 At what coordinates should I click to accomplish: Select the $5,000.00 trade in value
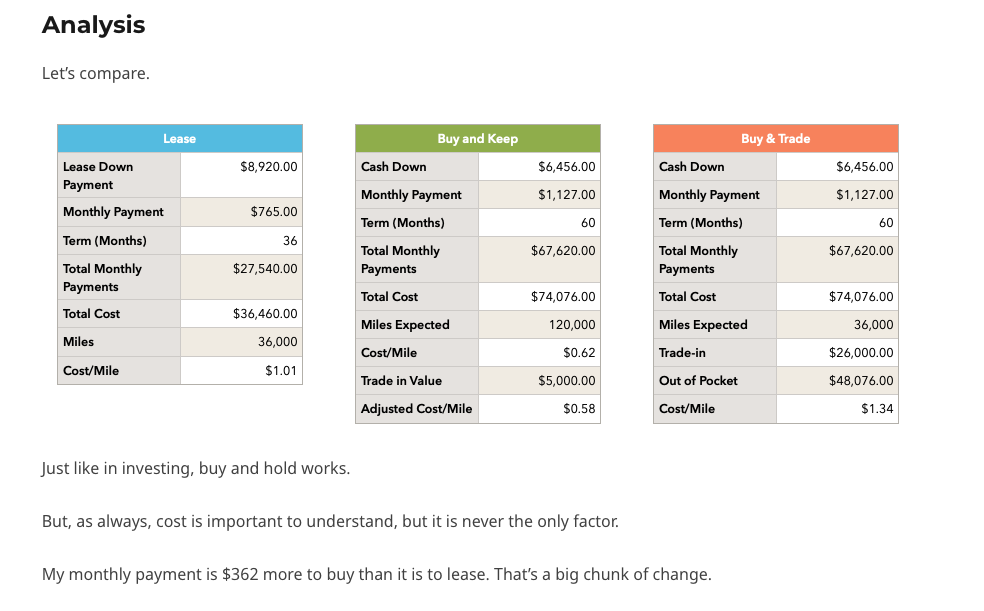click(x=567, y=381)
